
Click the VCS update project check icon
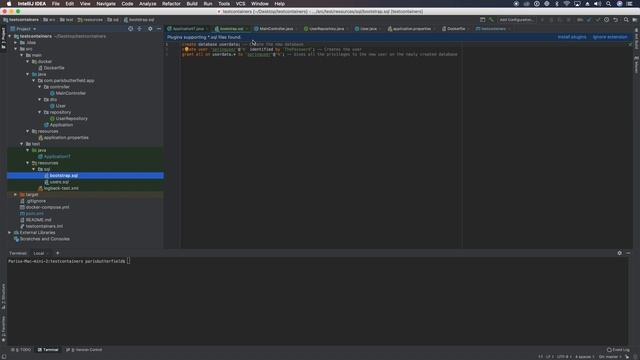pyautogui.click(x=589, y=20)
